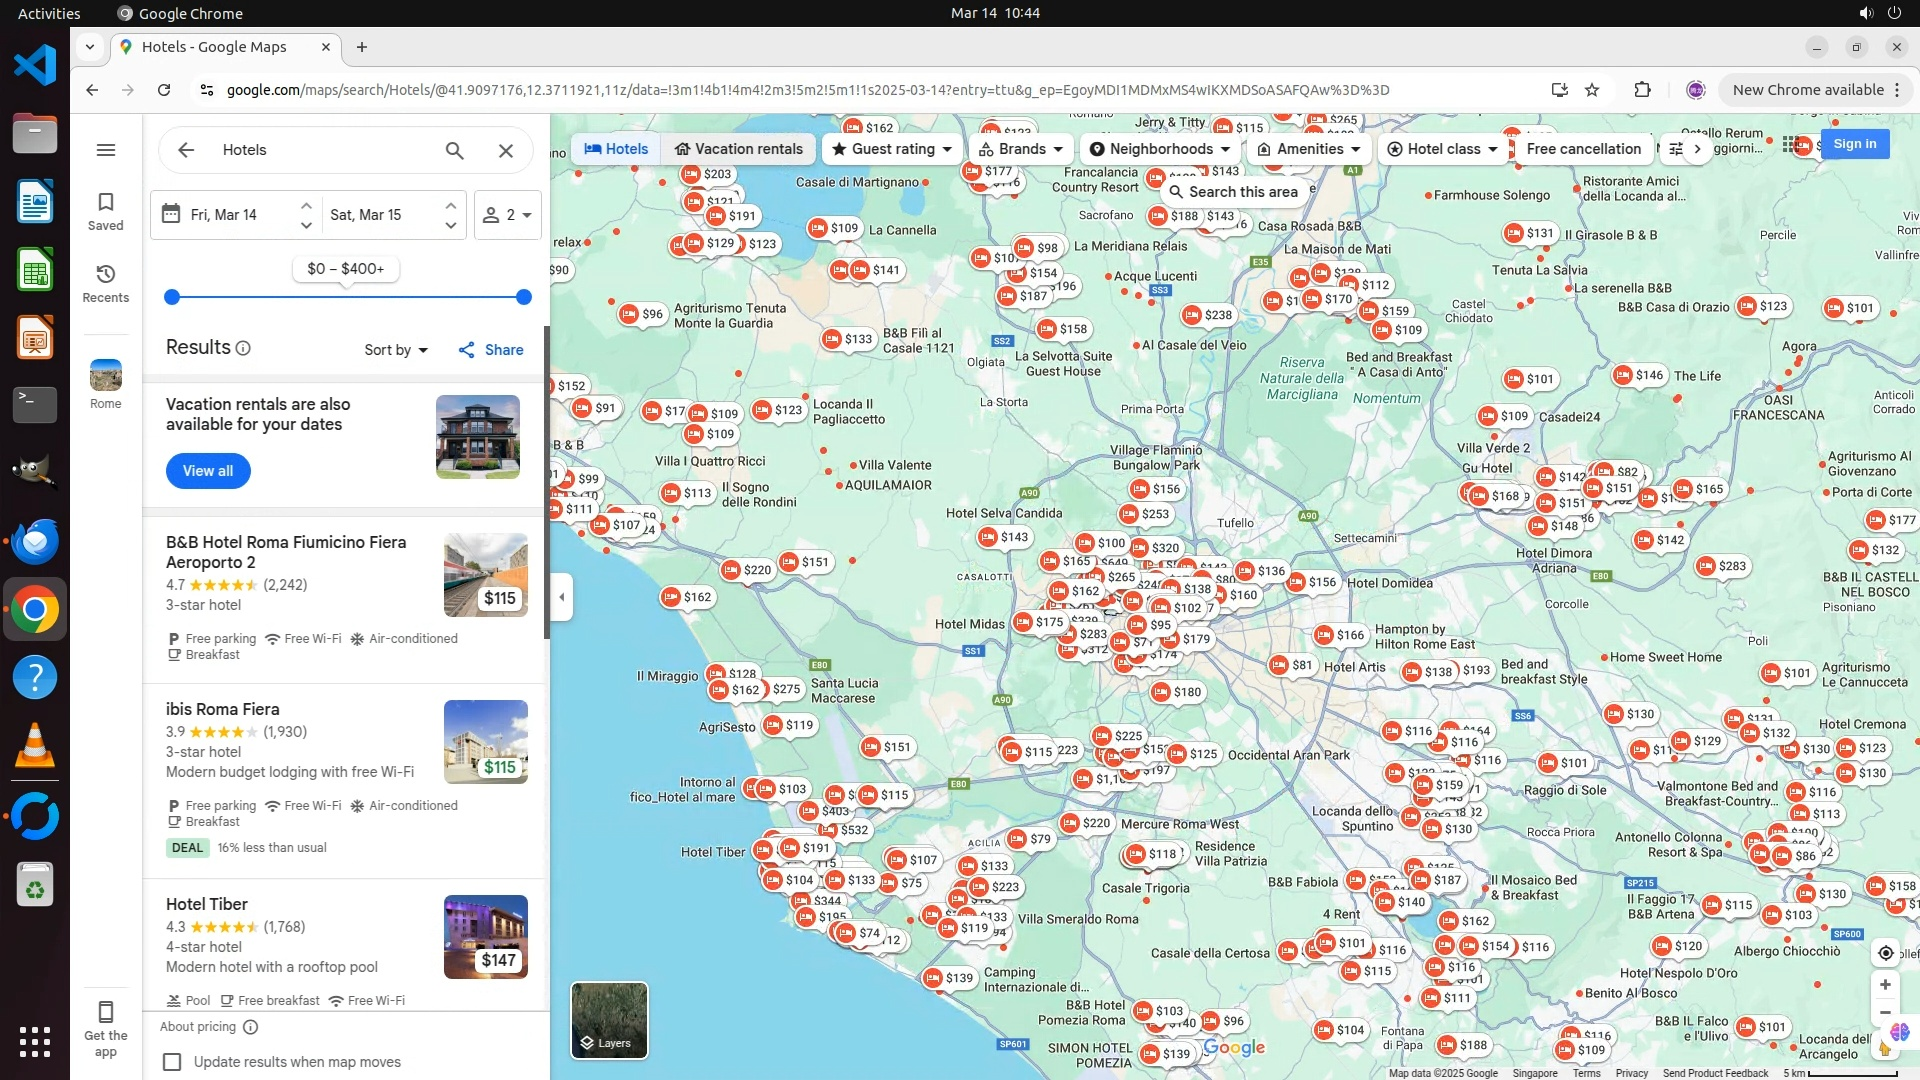Click the View all button
1920x1080 pixels.
[208, 471]
